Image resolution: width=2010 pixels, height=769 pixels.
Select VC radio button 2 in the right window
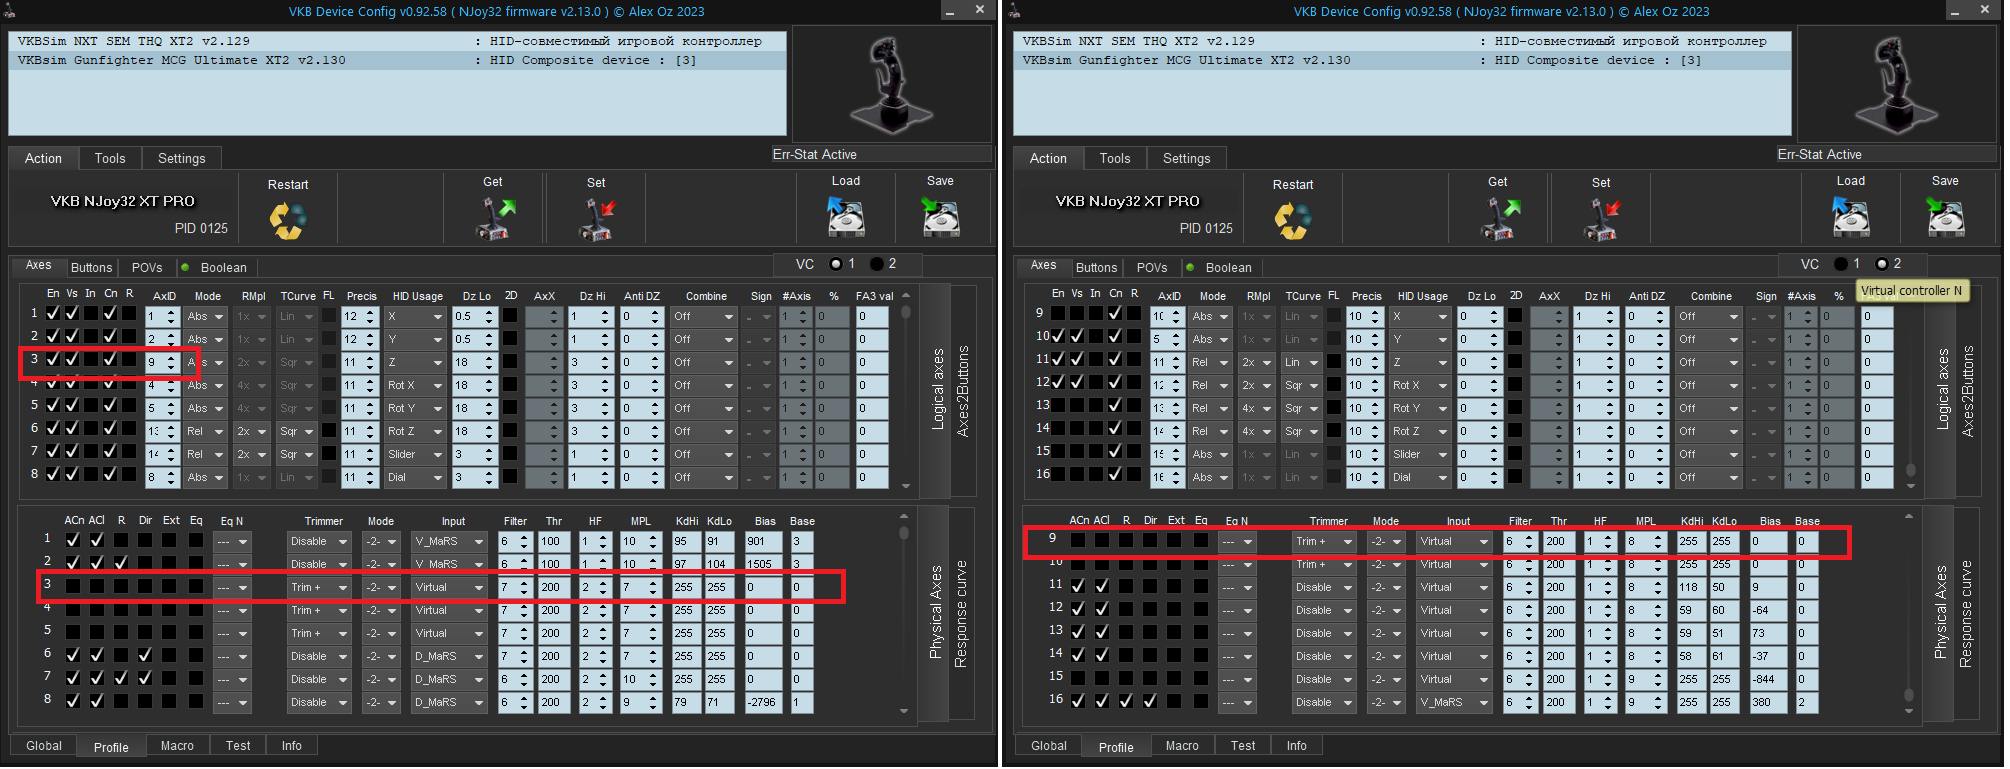click(x=1882, y=264)
